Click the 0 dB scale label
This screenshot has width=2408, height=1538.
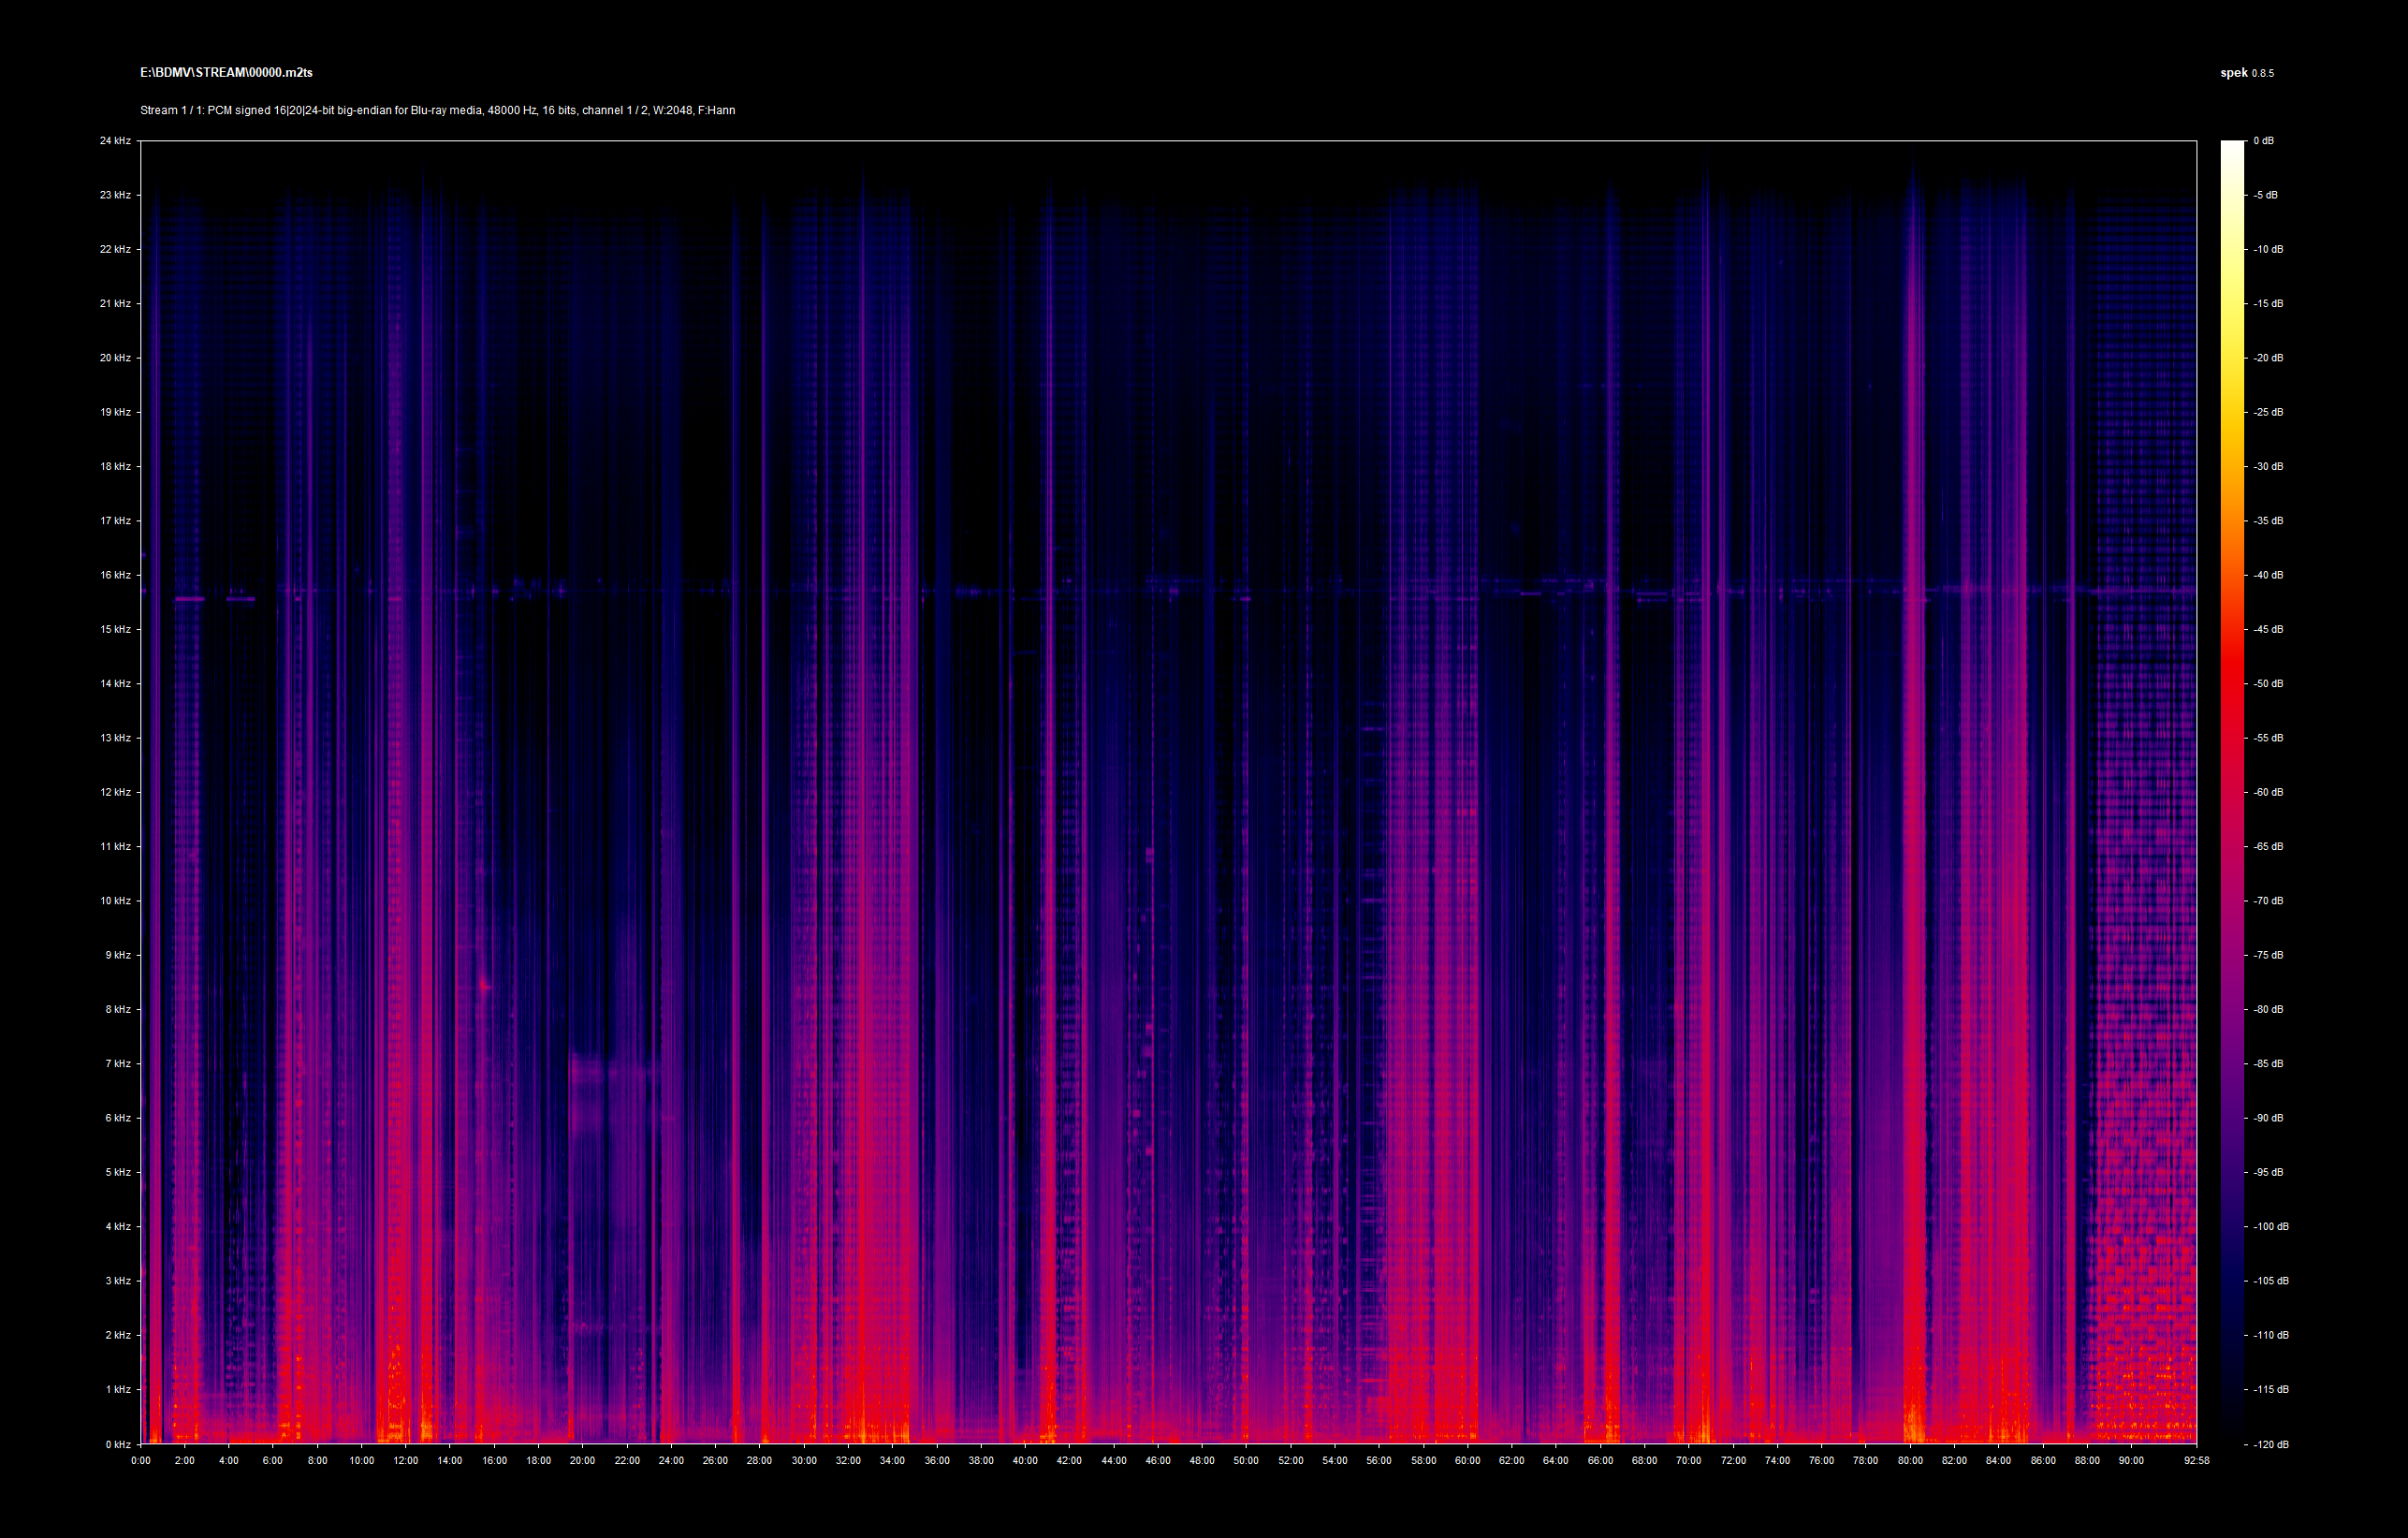pyautogui.click(x=2263, y=141)
